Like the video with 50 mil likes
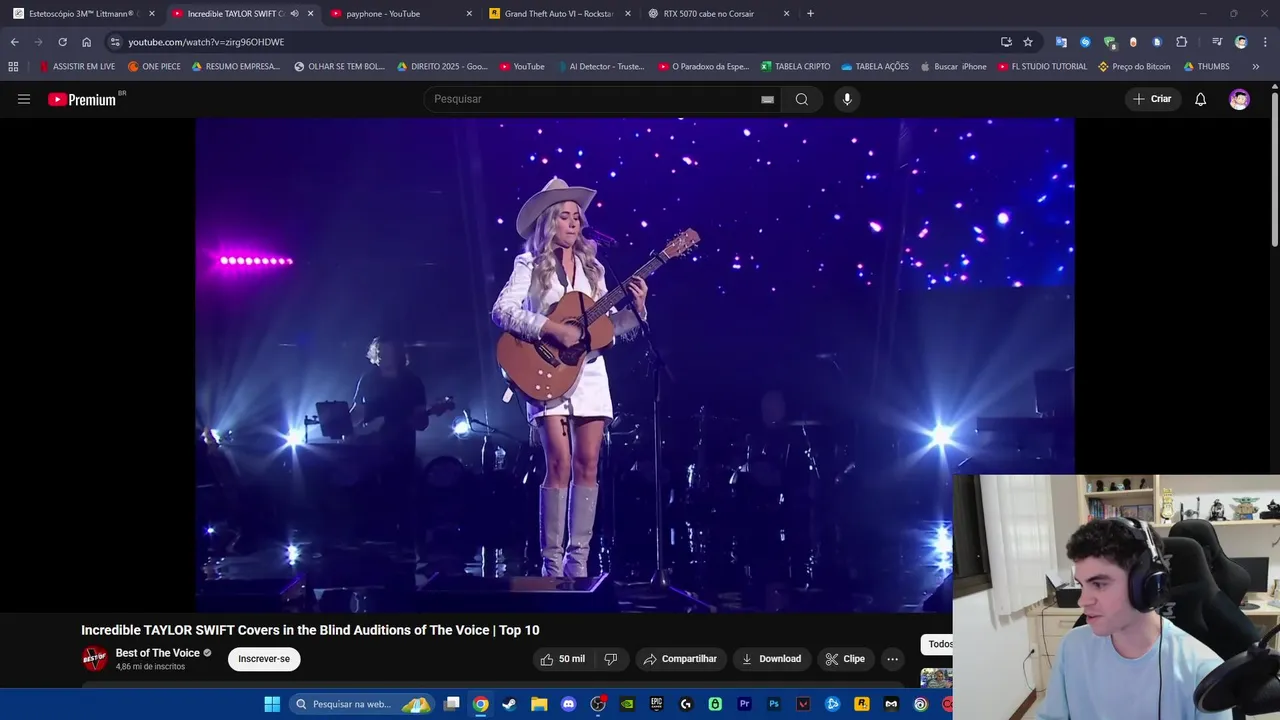 (x=563, y=659)
